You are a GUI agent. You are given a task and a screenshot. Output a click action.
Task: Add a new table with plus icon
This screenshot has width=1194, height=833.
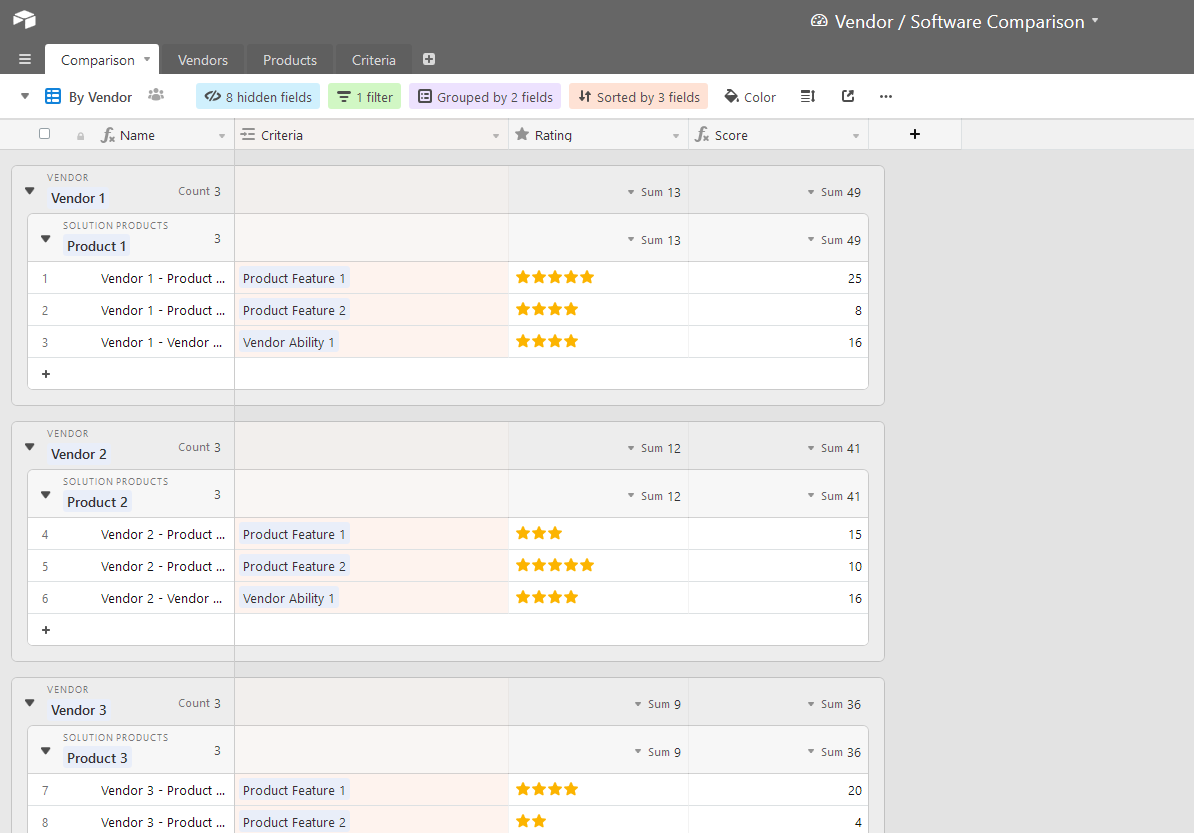click(x=429, y=60)
